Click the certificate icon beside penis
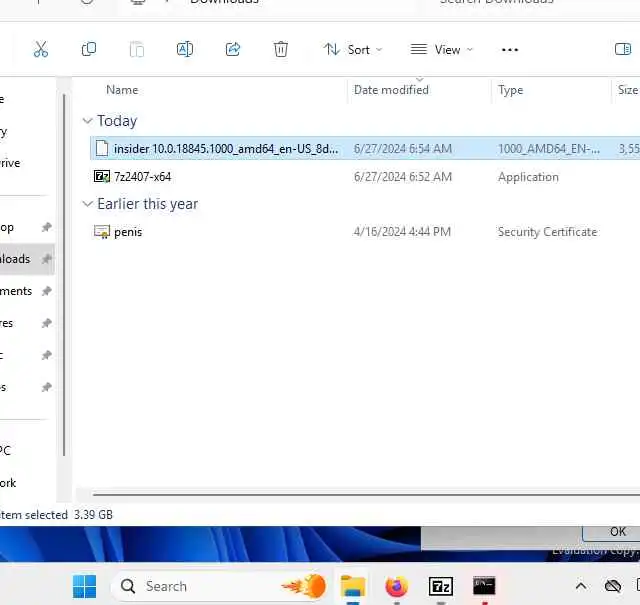 102,232
